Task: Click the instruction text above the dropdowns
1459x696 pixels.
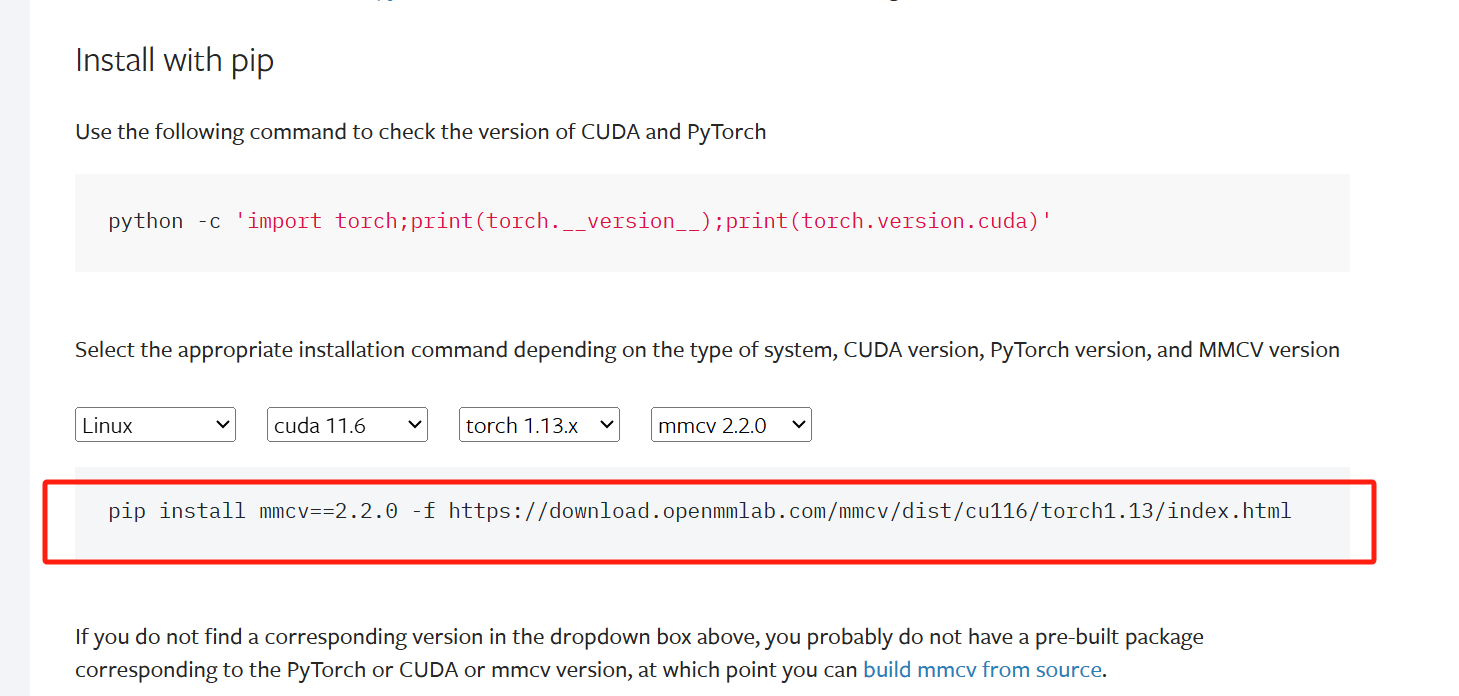Action: (706, 349)
